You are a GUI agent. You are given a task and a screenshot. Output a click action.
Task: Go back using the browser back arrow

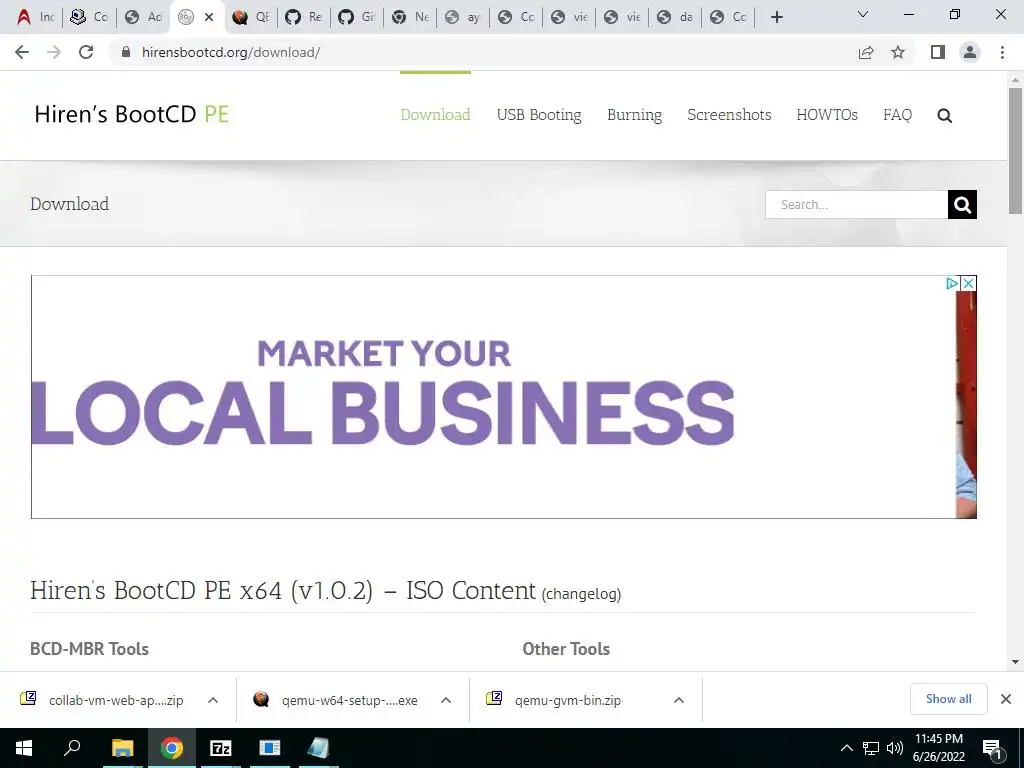(x=22, y=52)
